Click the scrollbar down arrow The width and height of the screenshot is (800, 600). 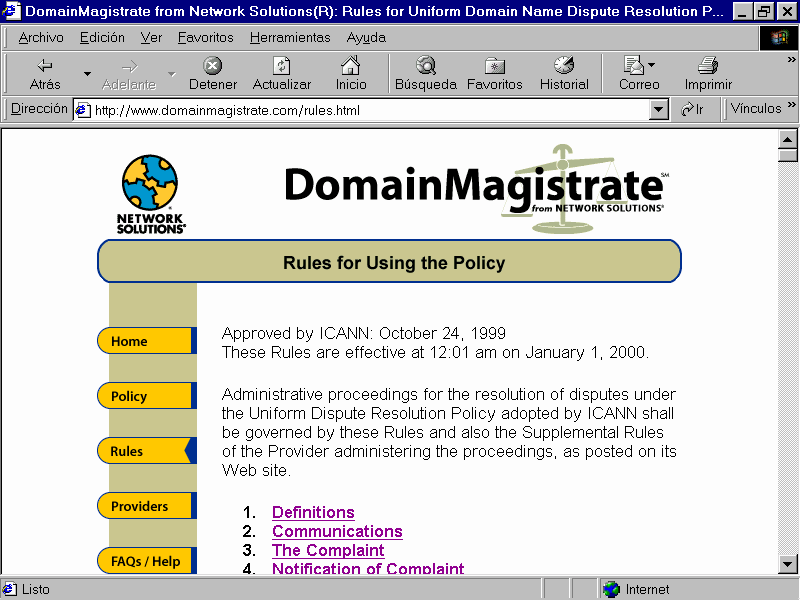787,565
